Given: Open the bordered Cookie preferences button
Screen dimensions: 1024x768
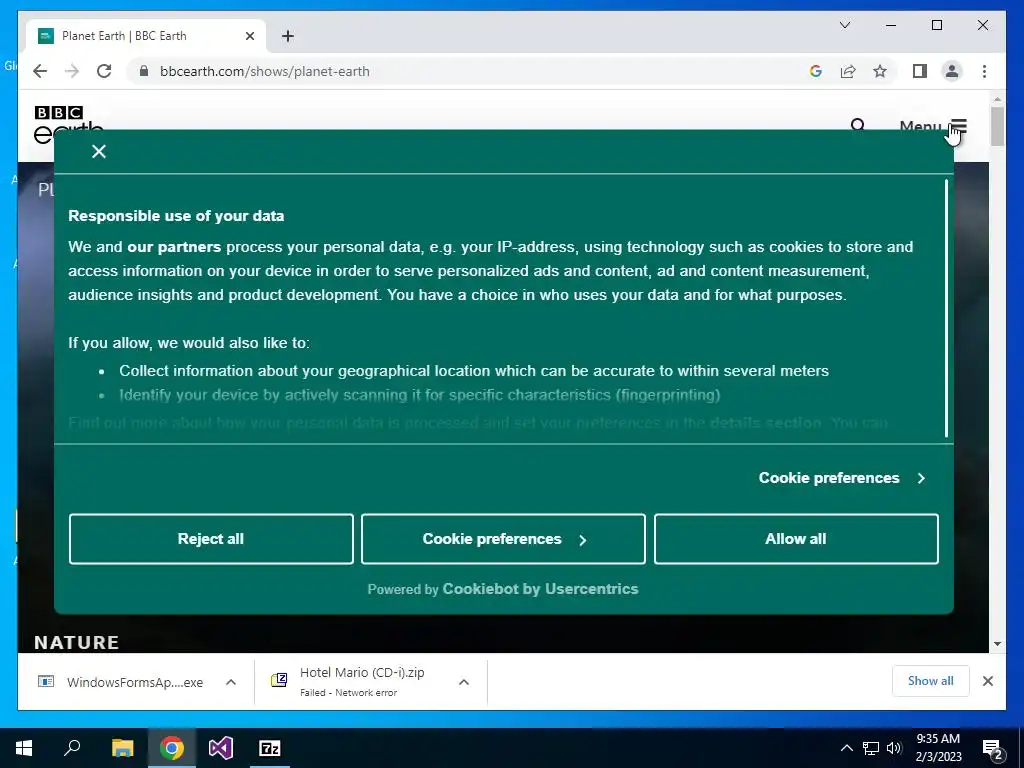Looking at the screenshot, I should [504, 539].
